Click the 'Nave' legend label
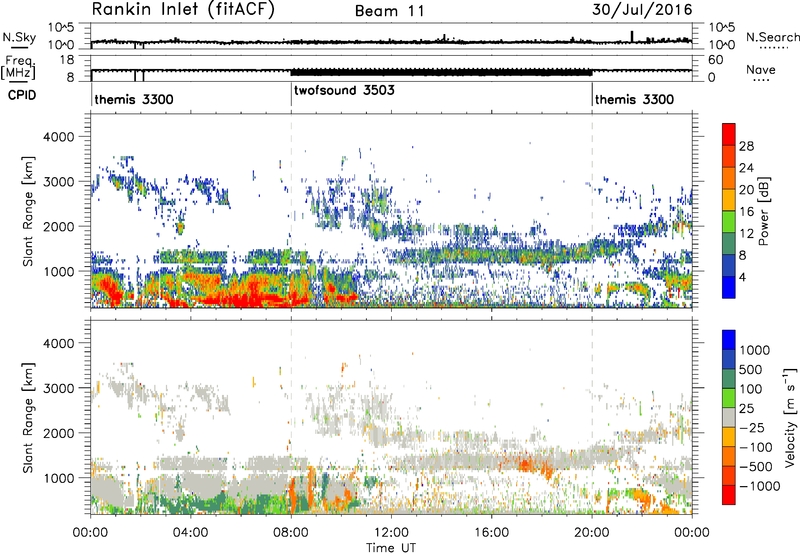The height and width of the screenshot is (554, 800). (x=761, y=69)
